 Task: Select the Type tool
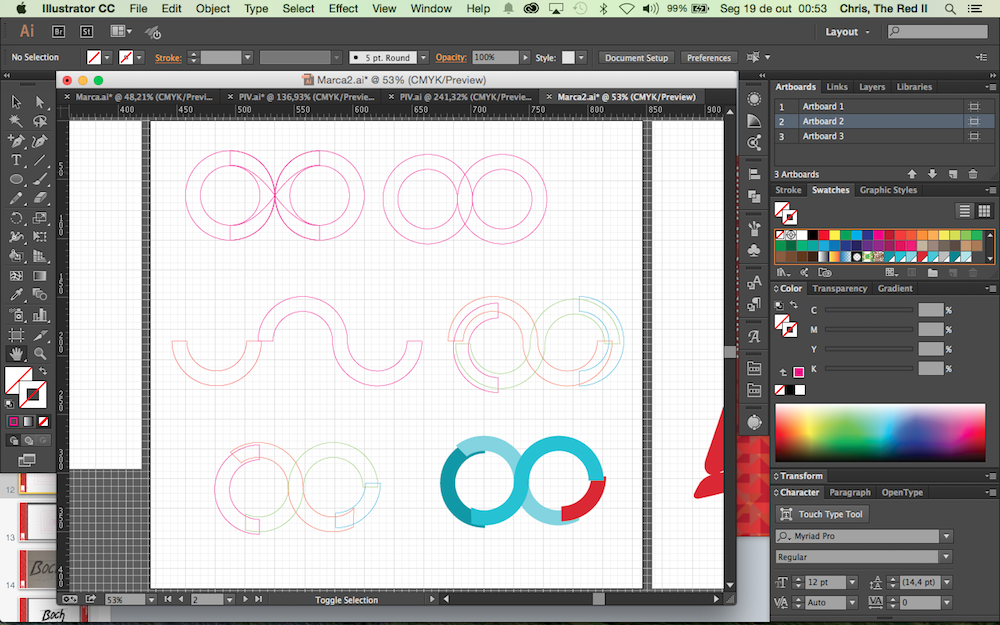click(x=17, y=160)
